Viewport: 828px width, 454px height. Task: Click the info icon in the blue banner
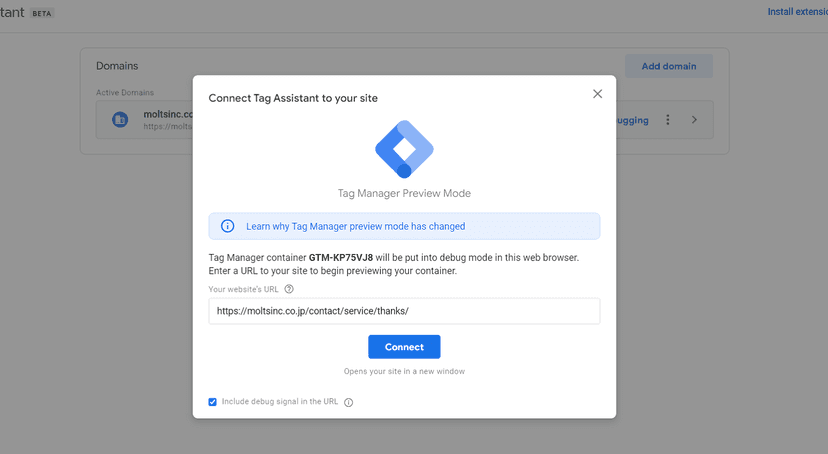point(227,226)
